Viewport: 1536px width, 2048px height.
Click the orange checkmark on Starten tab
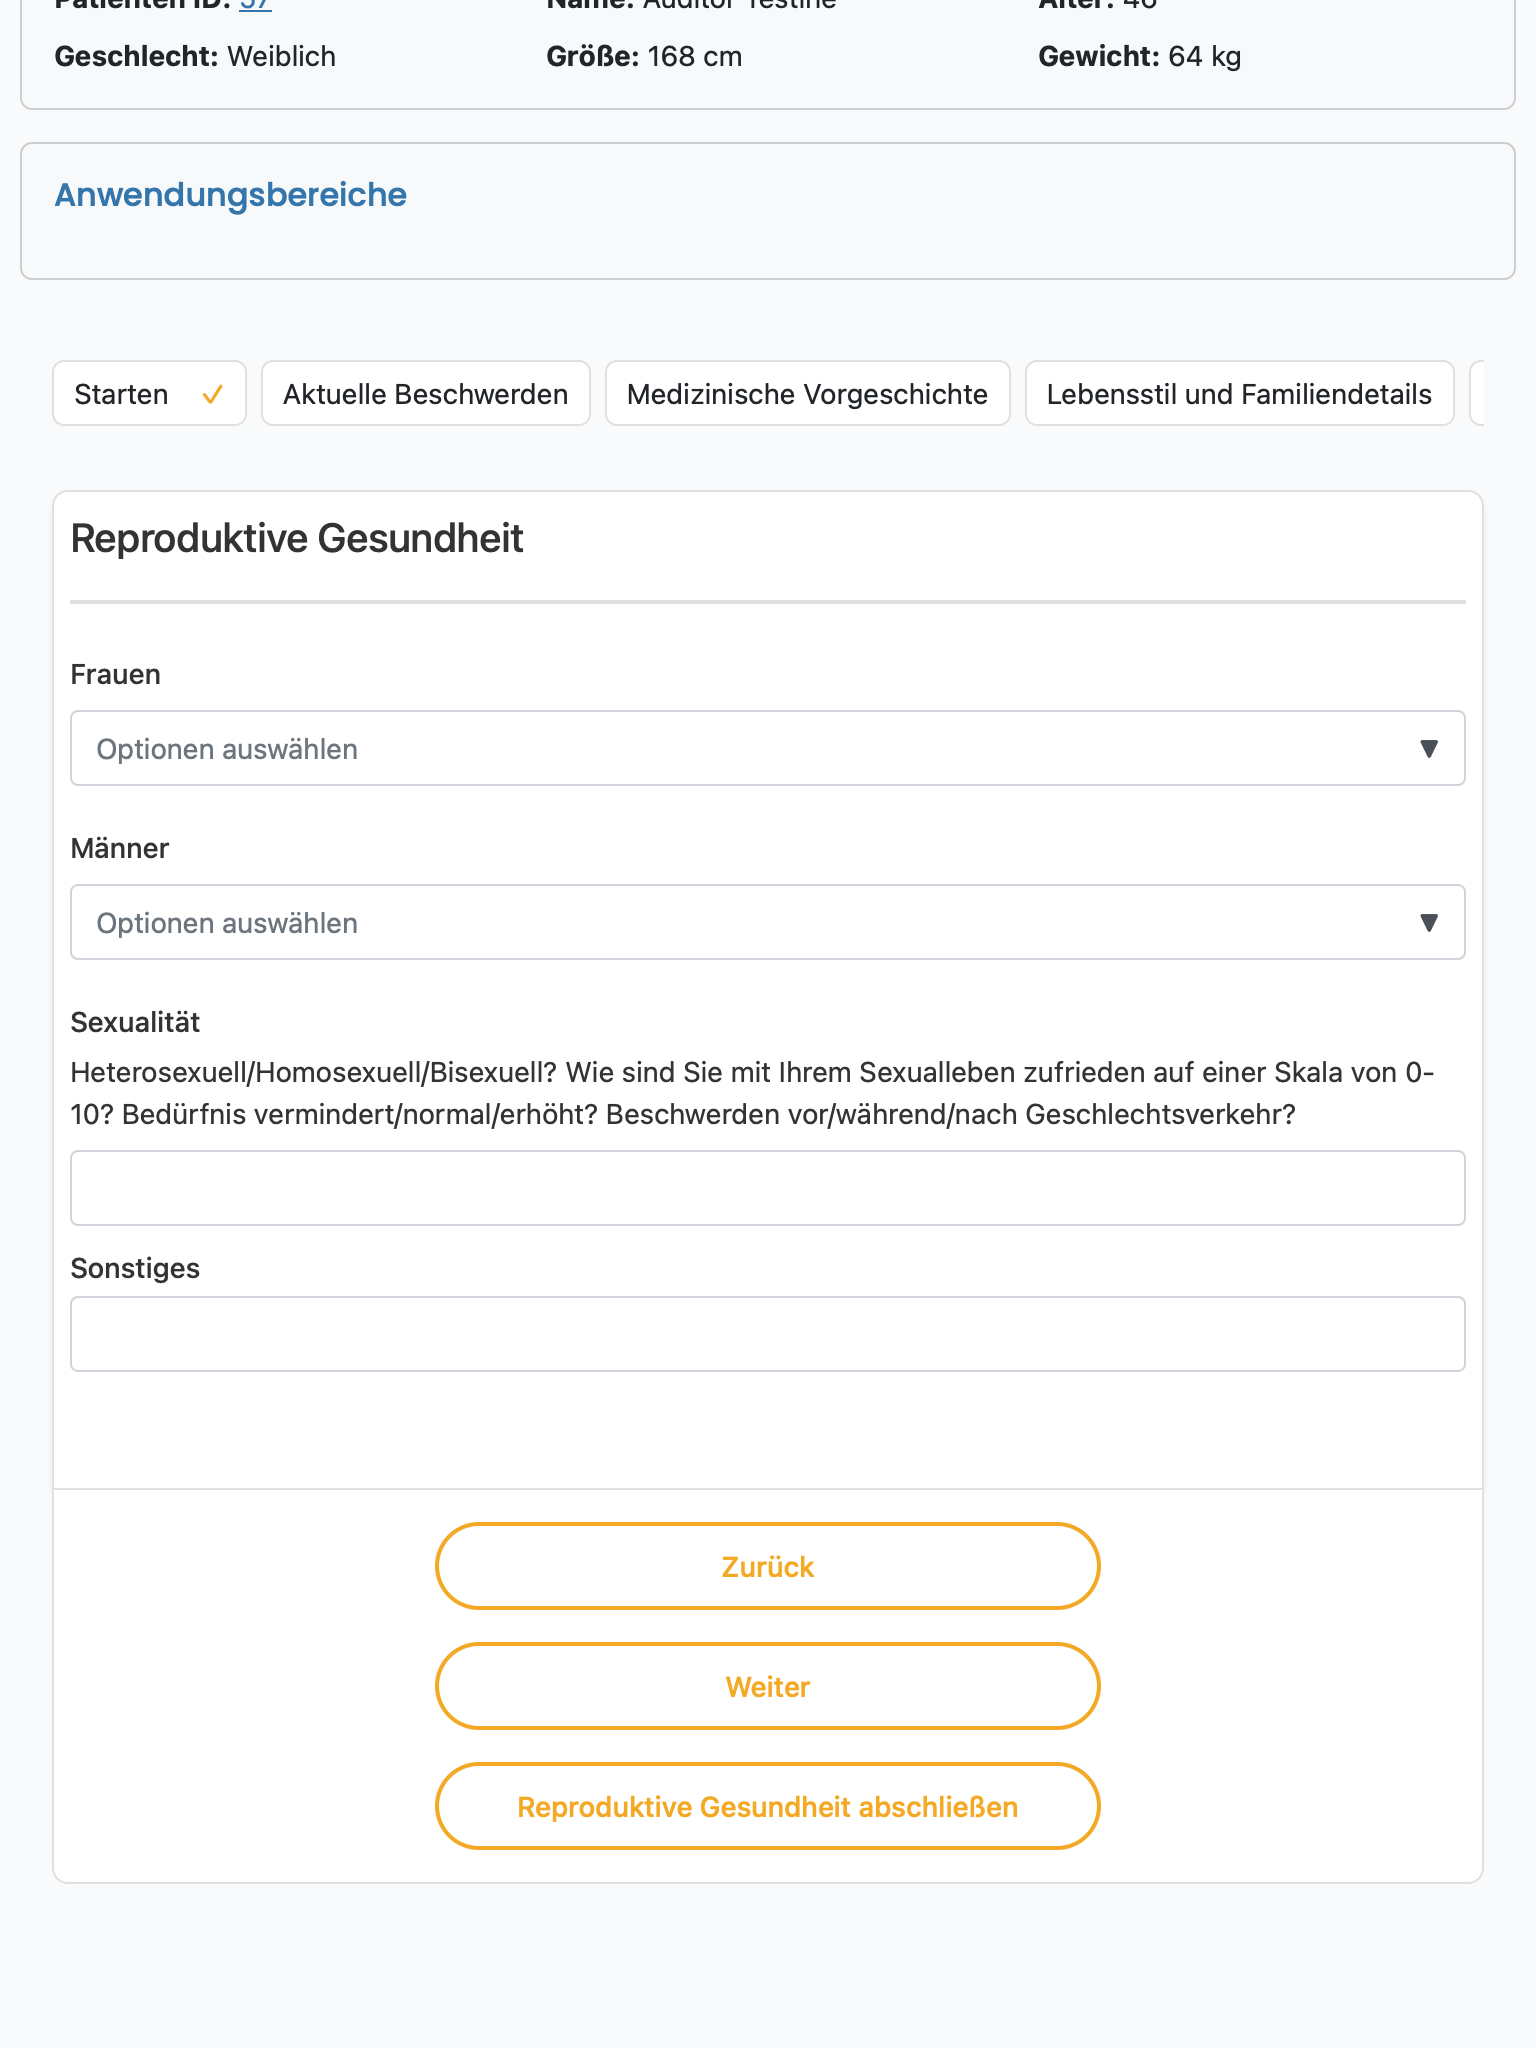212,395
